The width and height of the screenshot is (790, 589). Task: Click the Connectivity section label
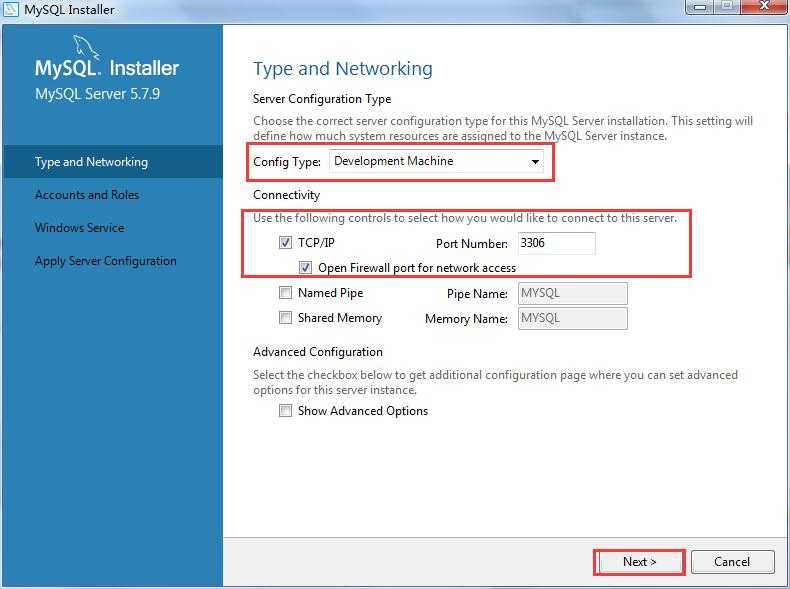[x=286, y=195]
